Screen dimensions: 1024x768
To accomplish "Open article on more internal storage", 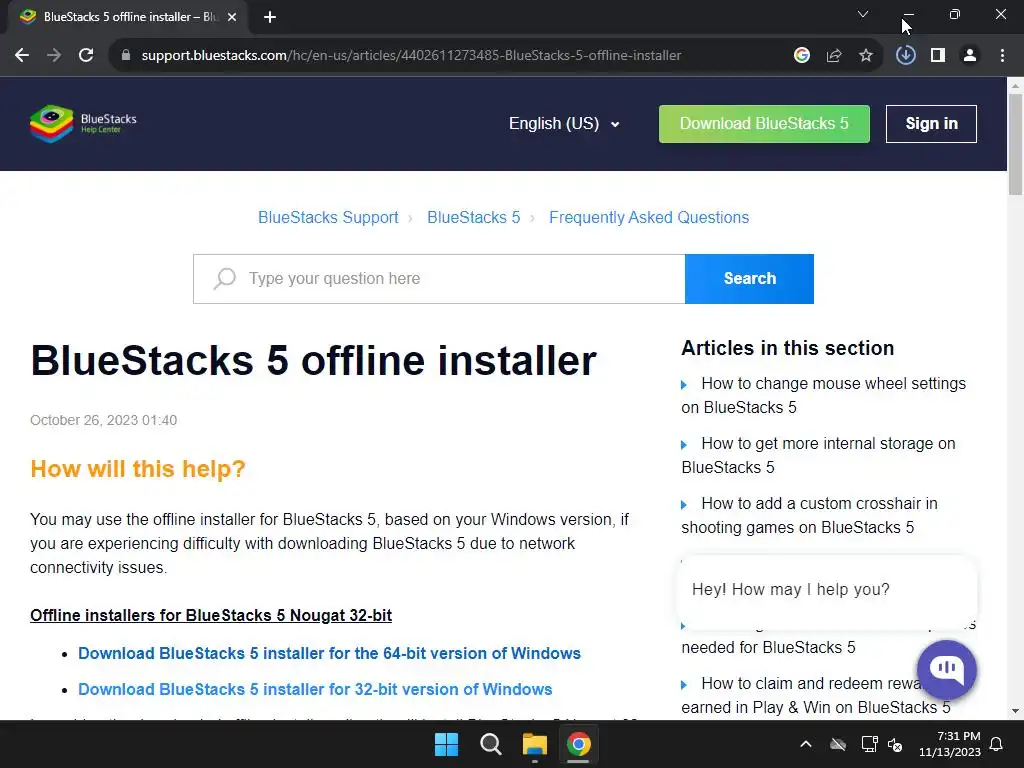I will point(818,455).
